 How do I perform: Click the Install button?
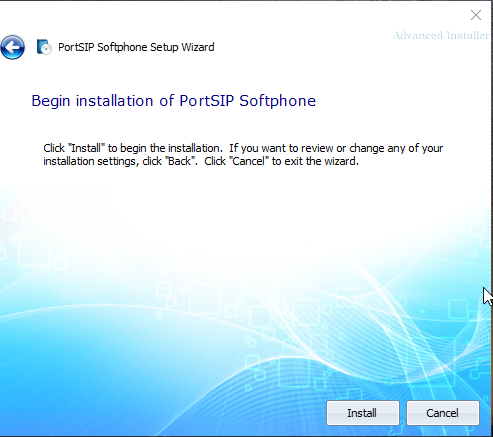click(x=363, y=413)
